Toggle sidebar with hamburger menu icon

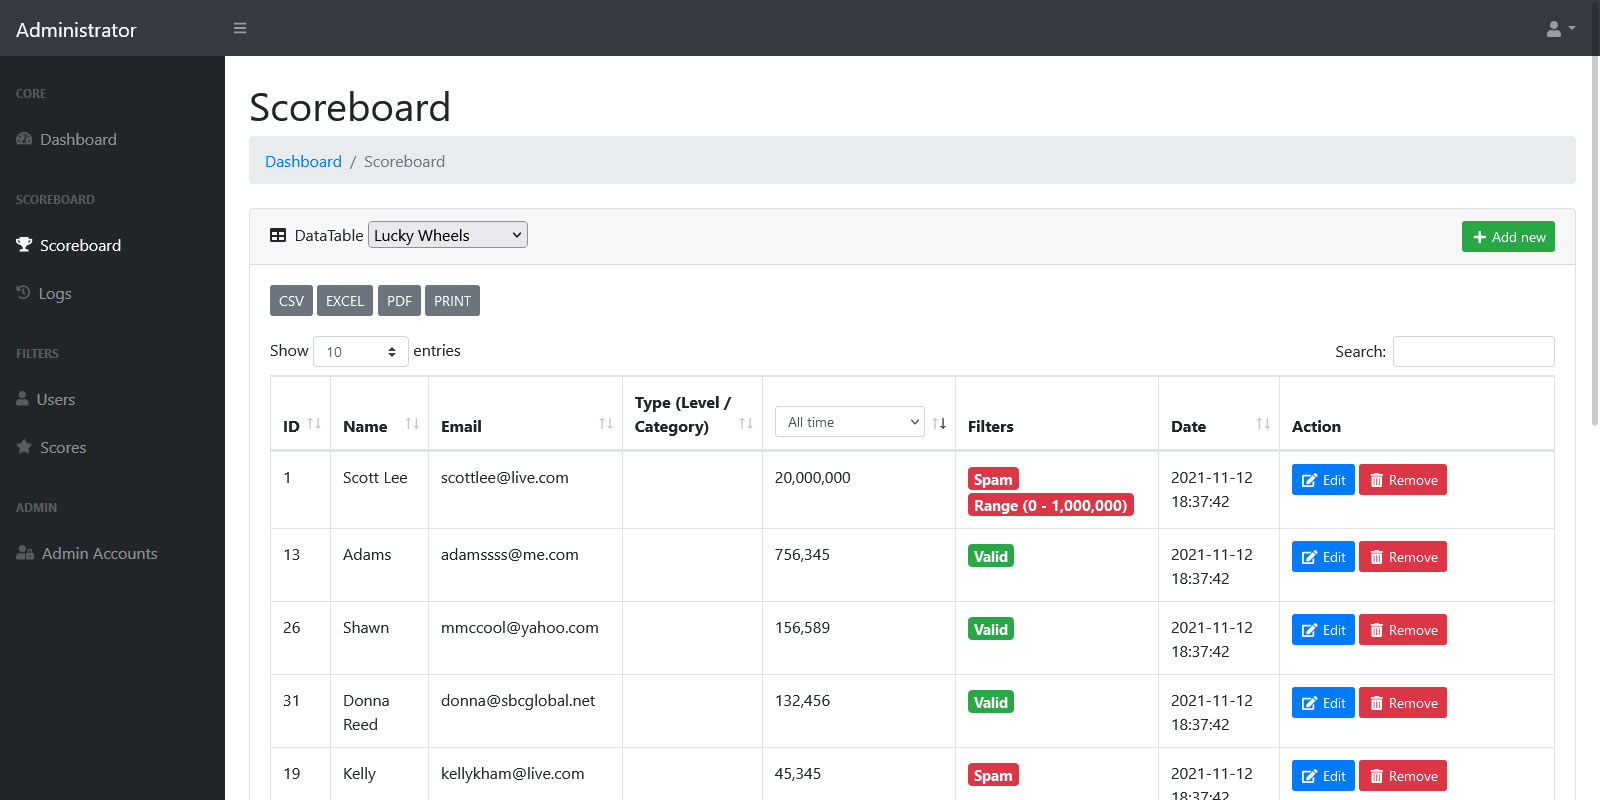pyautogui.click(x=240, y=28)
